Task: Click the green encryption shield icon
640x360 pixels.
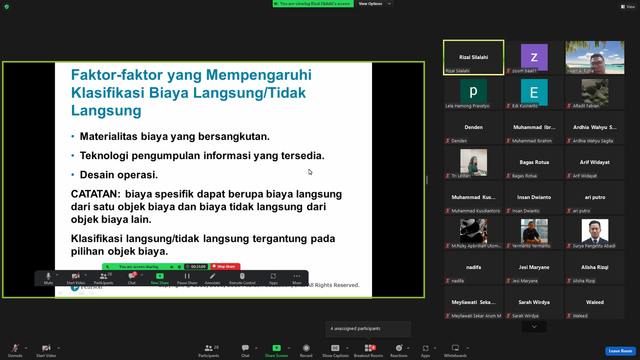Action: (7, 7)
